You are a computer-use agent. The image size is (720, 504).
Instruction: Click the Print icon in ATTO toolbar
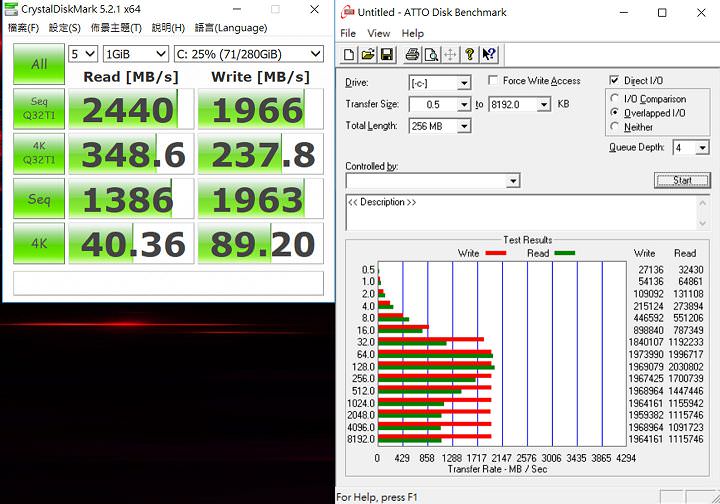[x=410, y=54]
